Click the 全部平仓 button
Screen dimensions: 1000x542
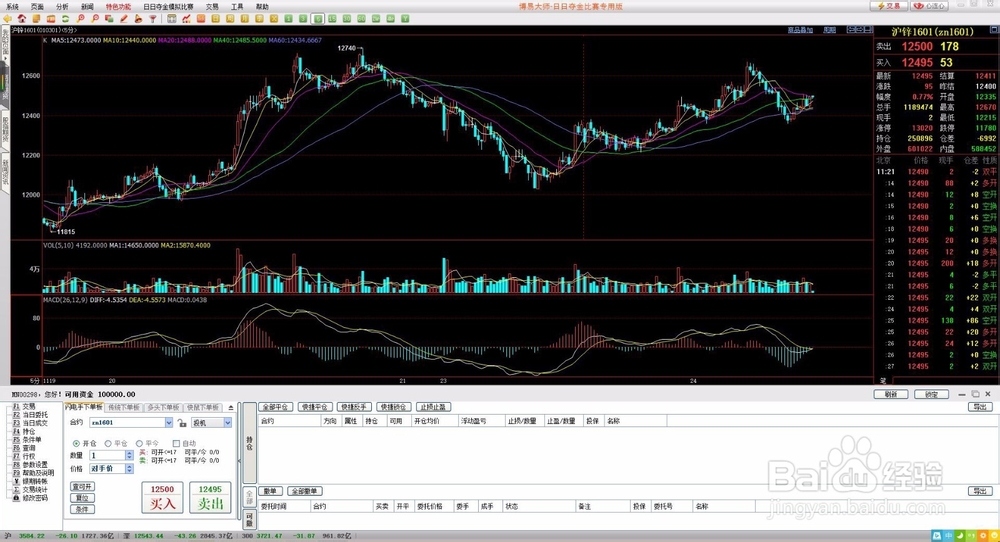pos(276,407)
